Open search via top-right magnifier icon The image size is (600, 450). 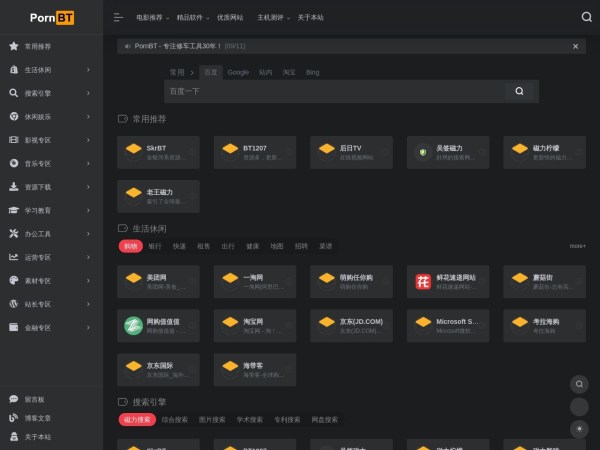point(586,17)
